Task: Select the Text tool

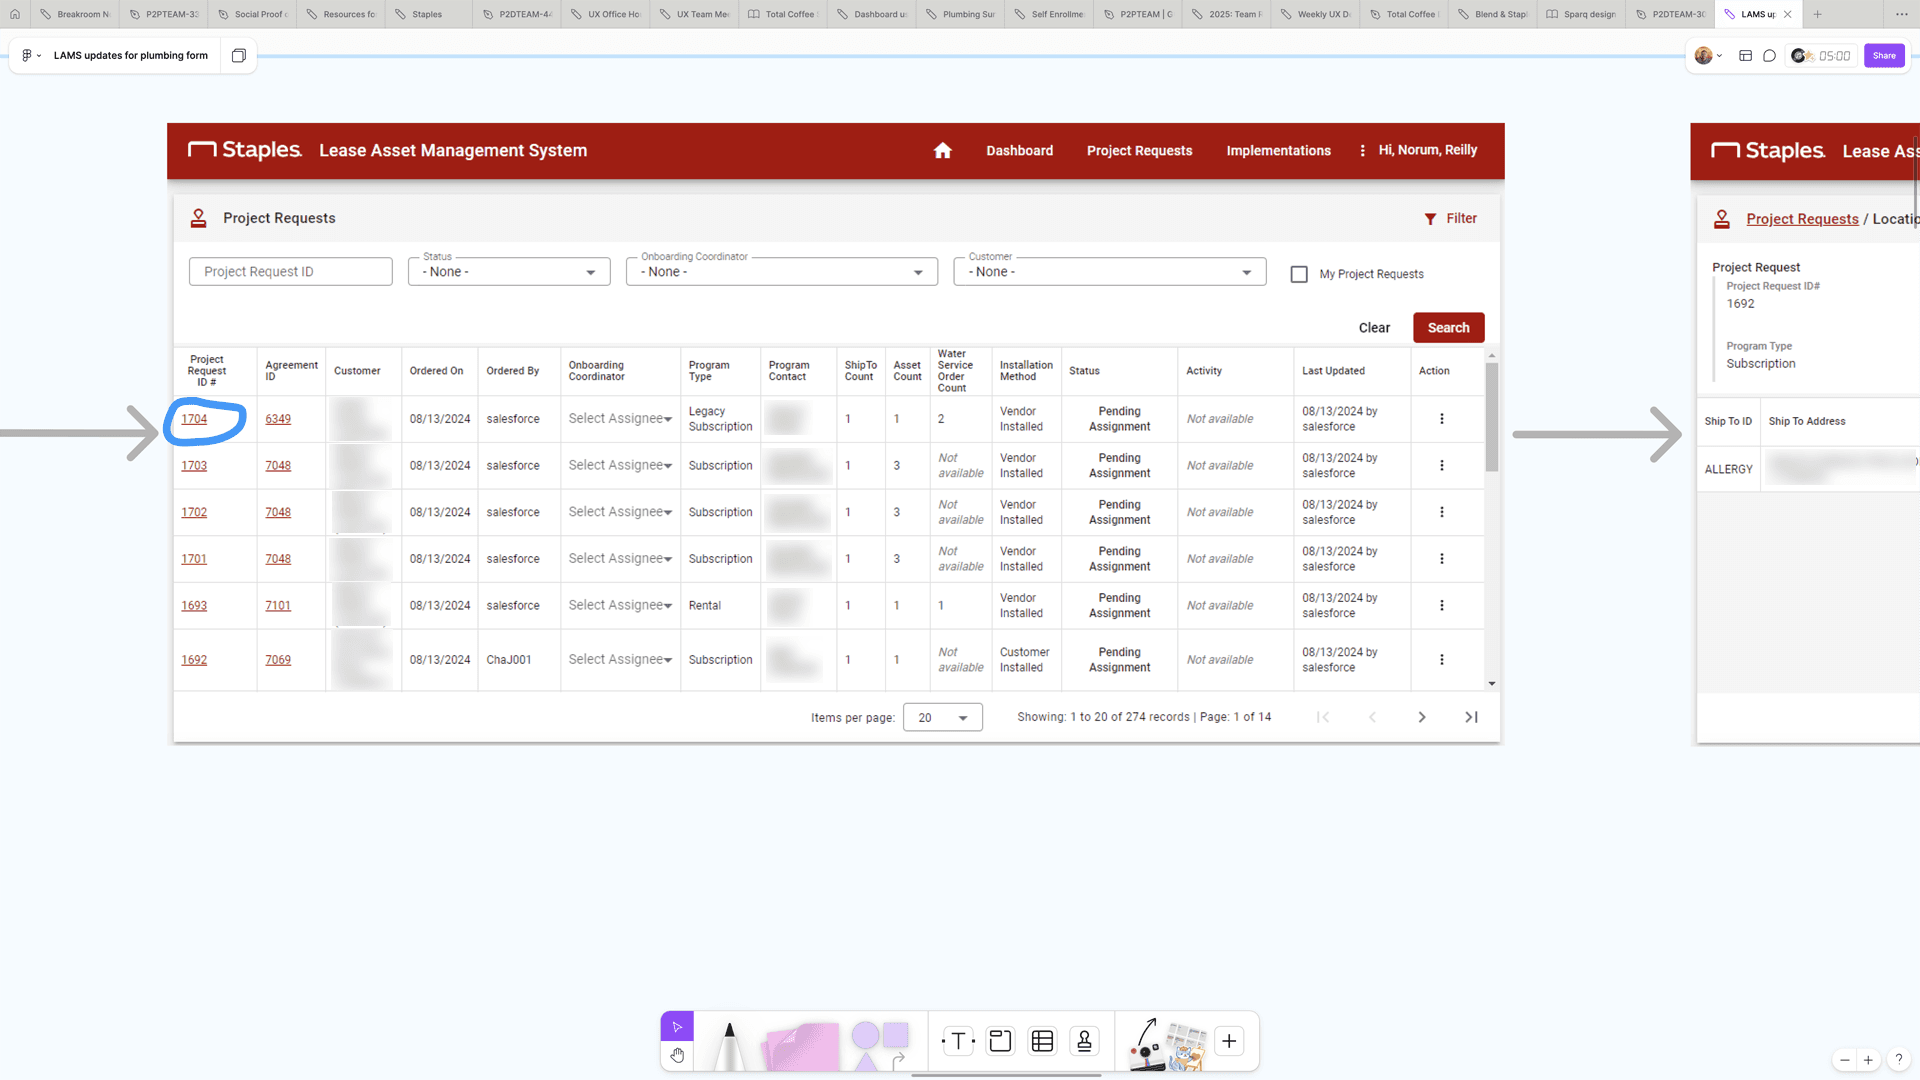Action: 958,1041
